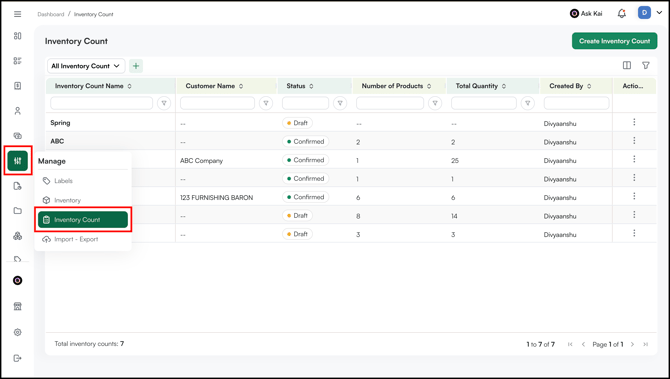670x379 pixels.
Task: Open Status filter options
Action: point(340,103)
